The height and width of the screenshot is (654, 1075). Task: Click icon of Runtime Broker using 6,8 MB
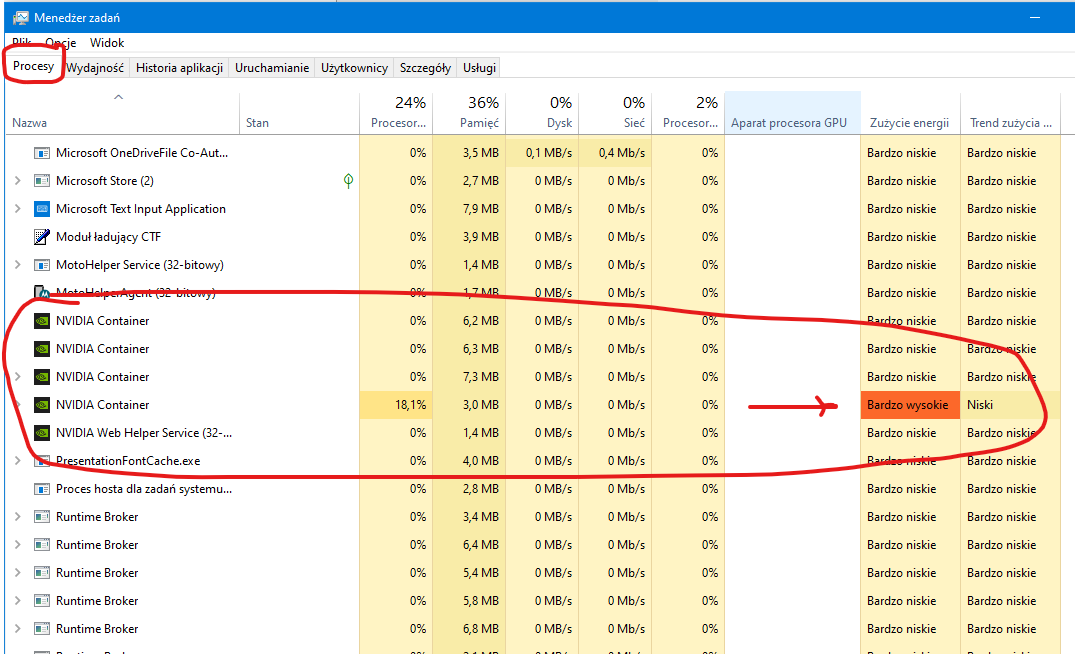(x=42, y=629)
